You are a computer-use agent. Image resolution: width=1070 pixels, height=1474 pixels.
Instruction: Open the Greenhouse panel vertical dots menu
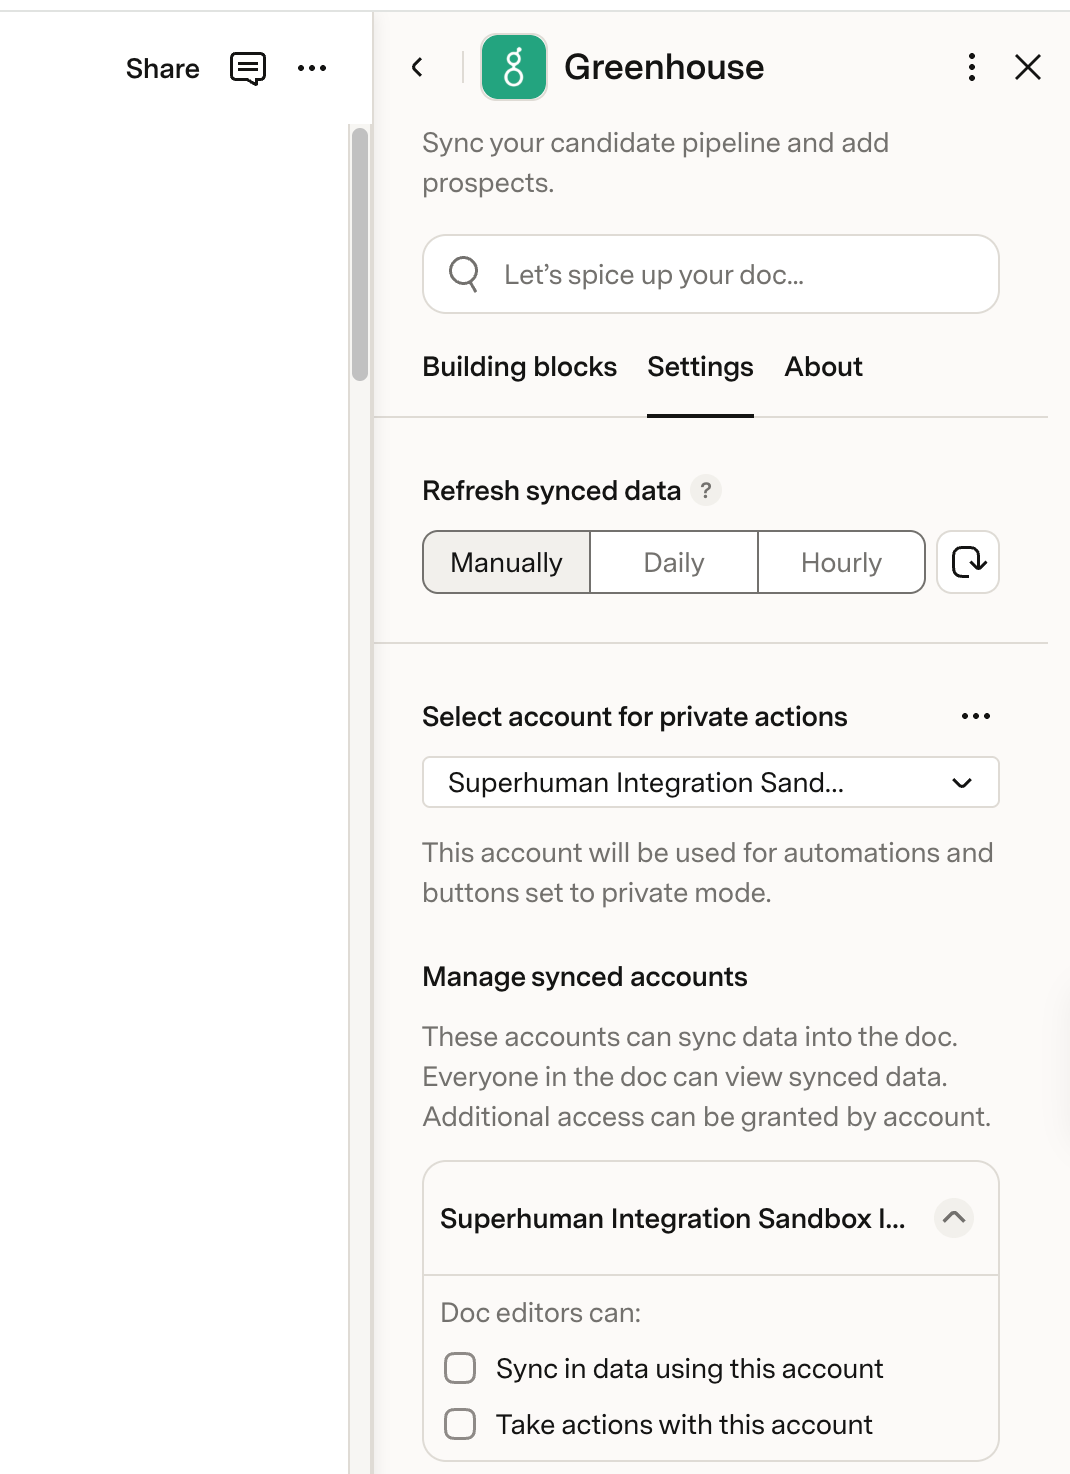click(x=972, y=67)
